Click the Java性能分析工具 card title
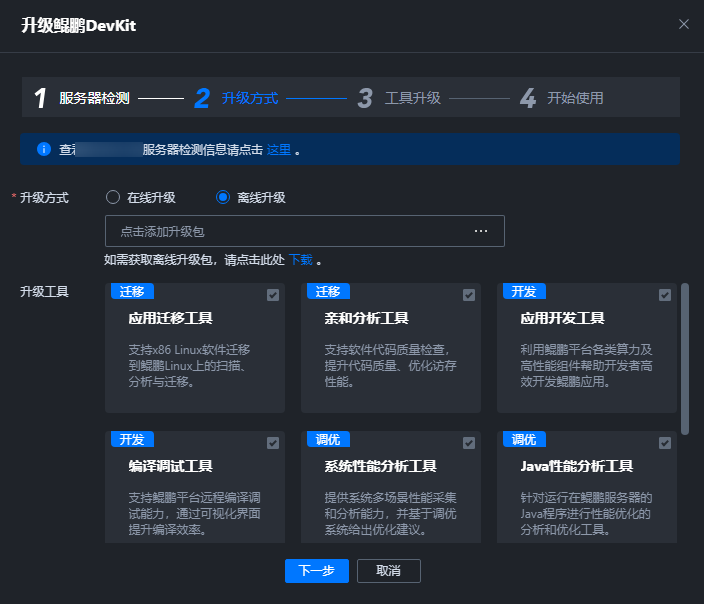The height and width of the screenshot is (604, 704). tap(576, 466)
